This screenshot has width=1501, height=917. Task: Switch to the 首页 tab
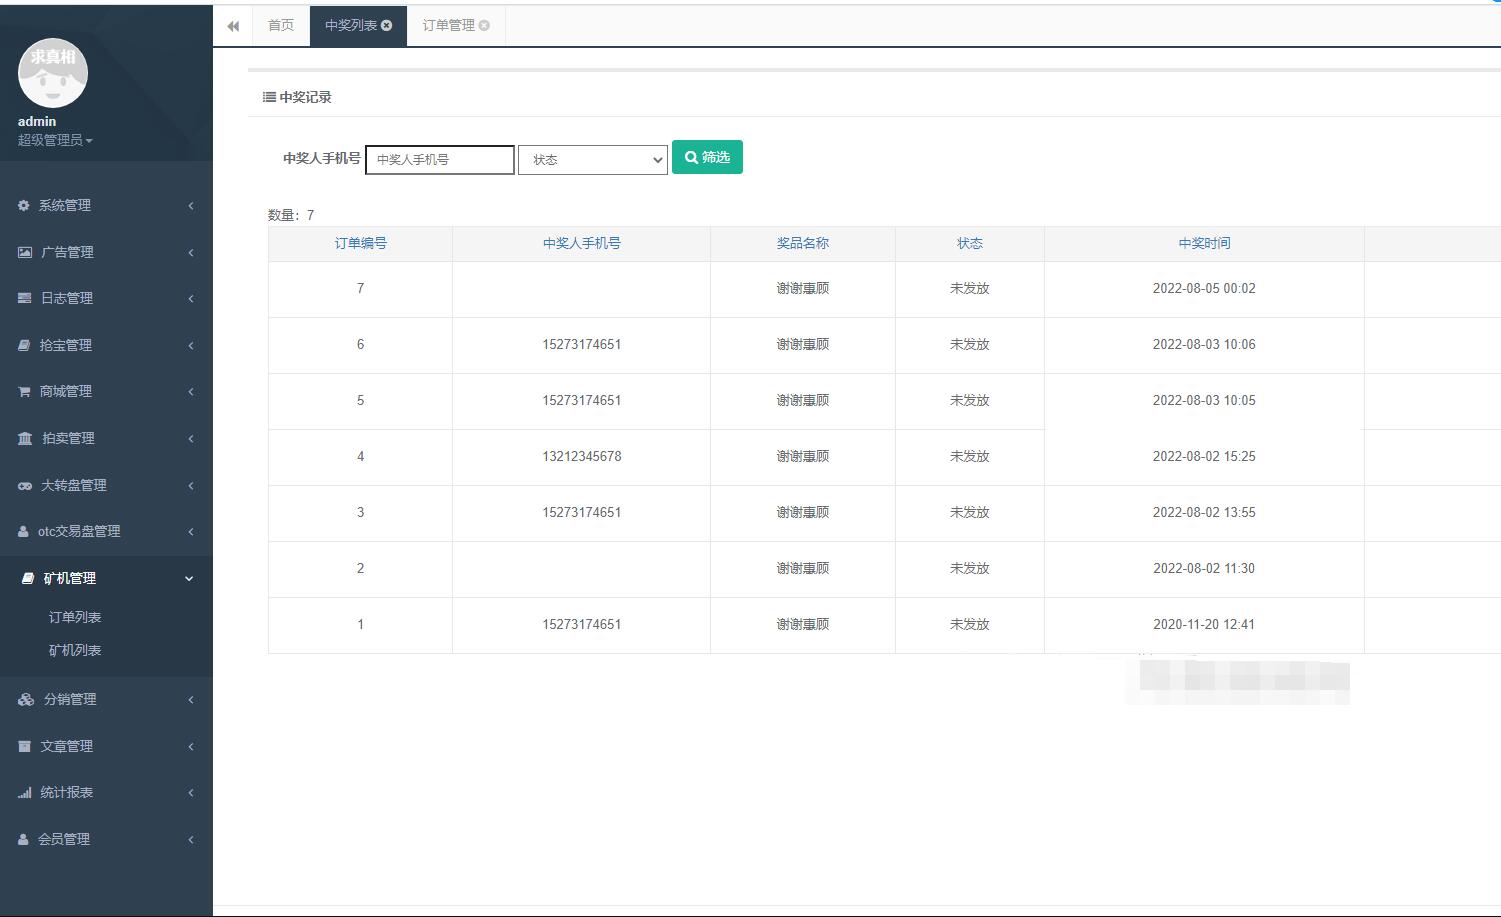pos(281,26)
